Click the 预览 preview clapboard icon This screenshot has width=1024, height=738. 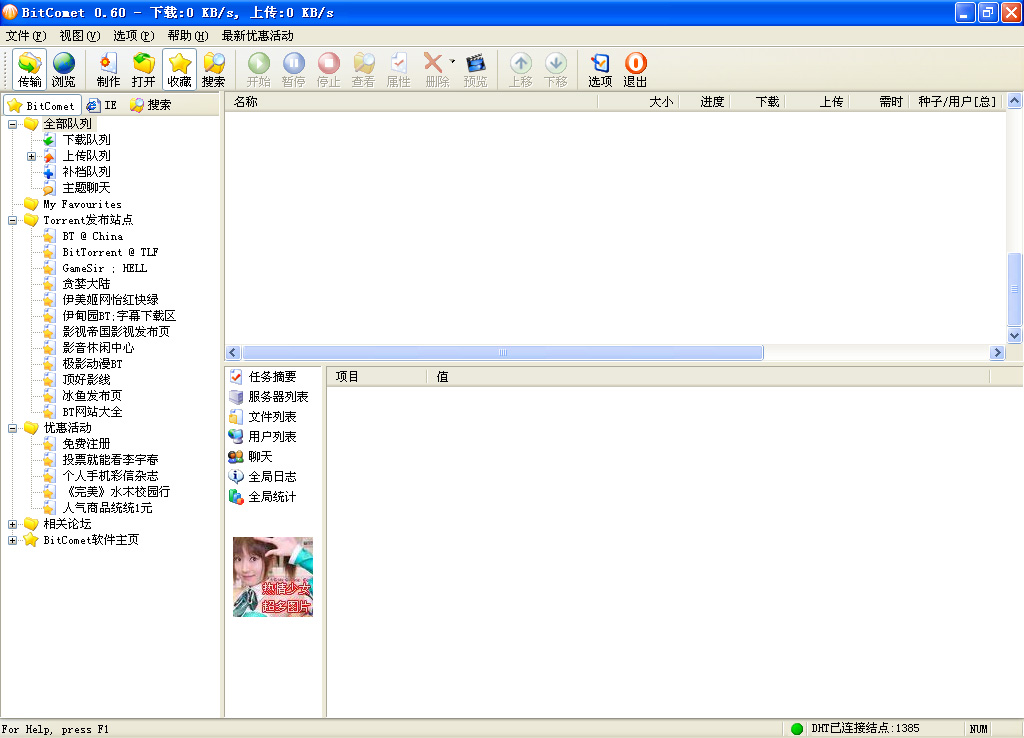tap(475, 69)
